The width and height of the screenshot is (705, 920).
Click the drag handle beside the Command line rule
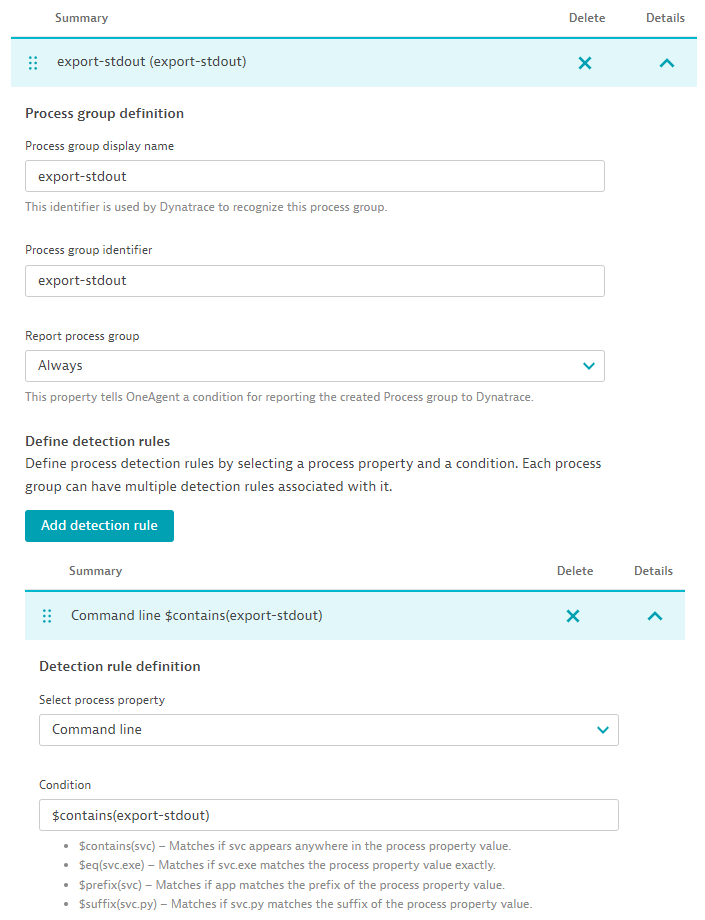click(x=47, y=616)
